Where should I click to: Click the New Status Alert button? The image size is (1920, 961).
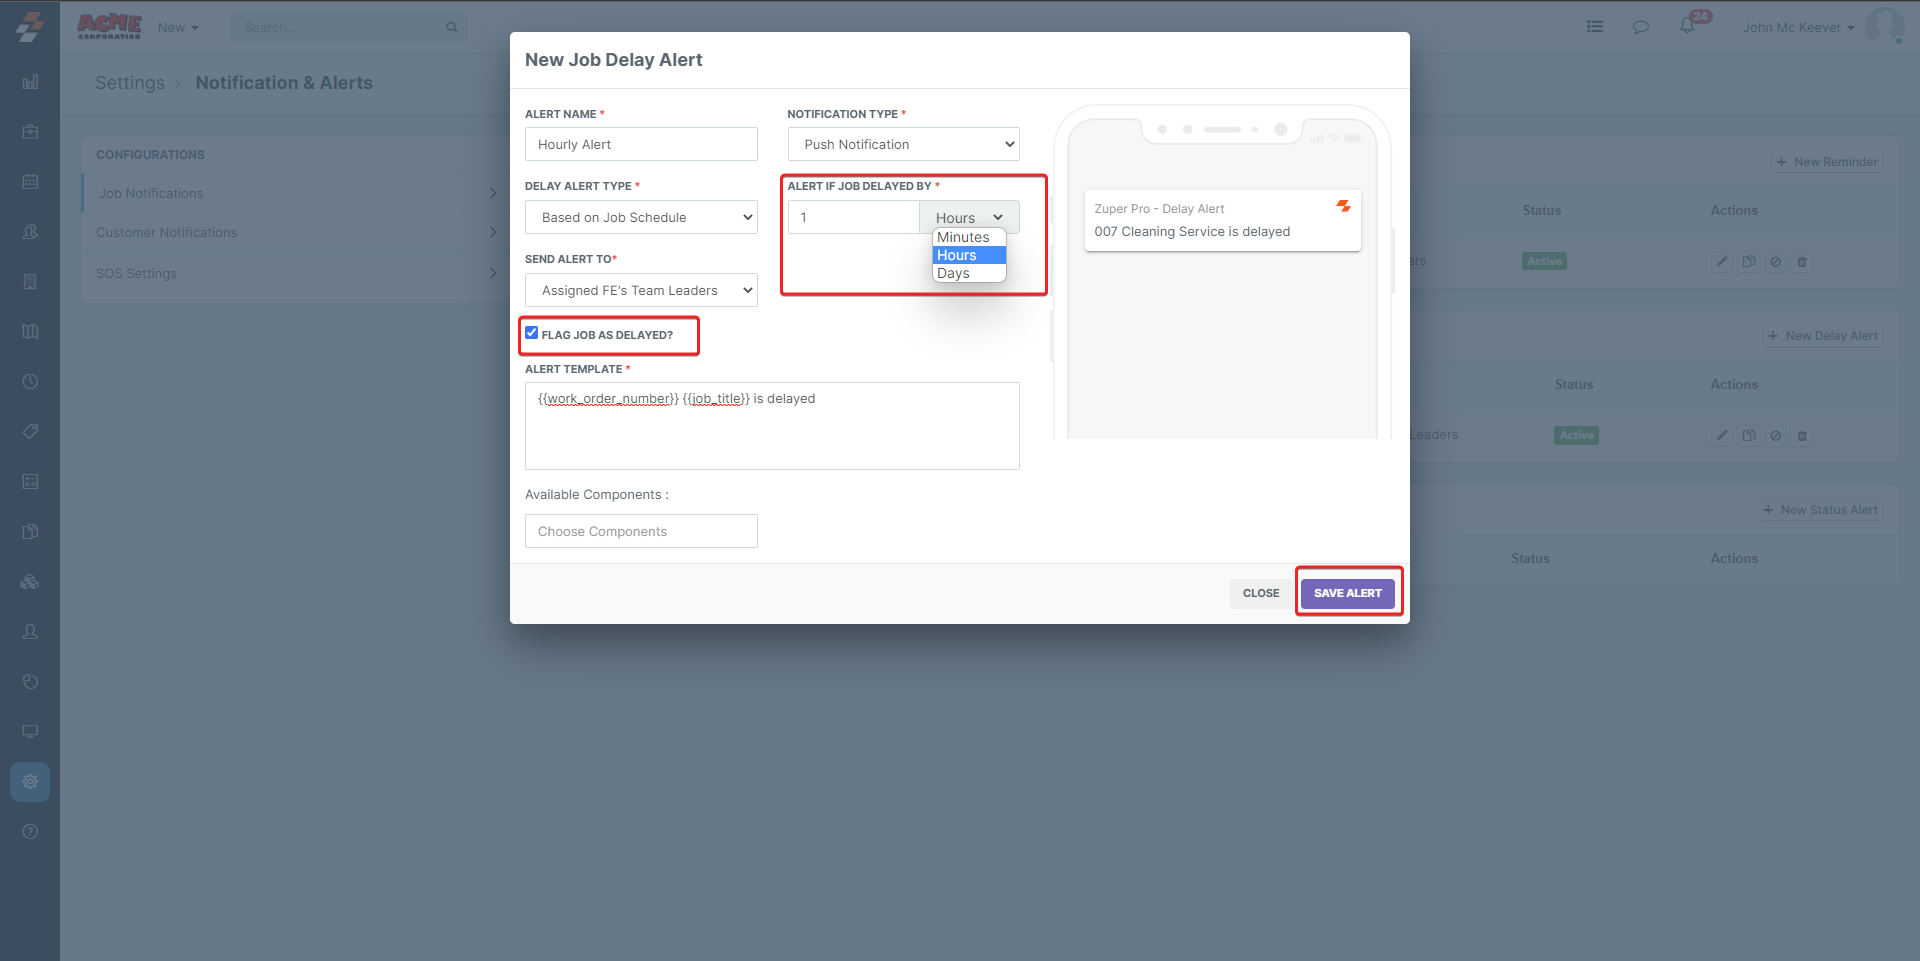tap(1820, 510)
